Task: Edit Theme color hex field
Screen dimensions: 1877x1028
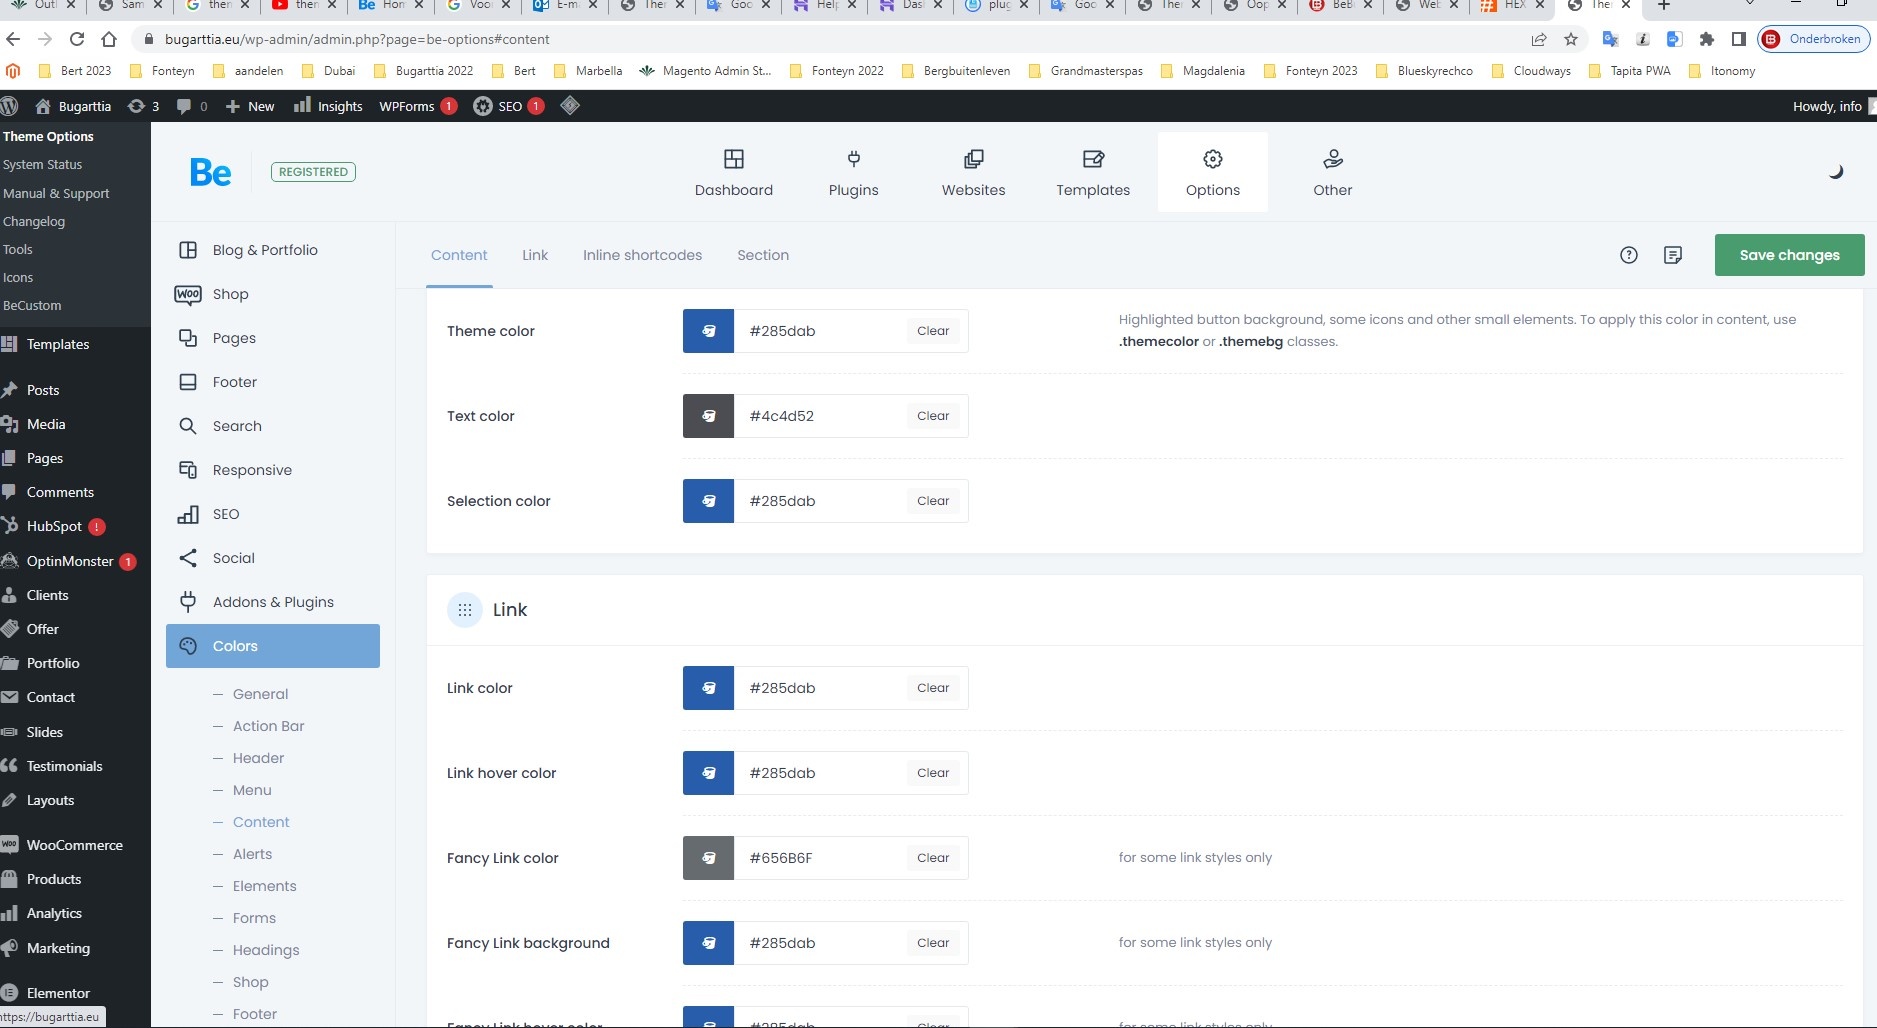Action: (x=820, y=331)
